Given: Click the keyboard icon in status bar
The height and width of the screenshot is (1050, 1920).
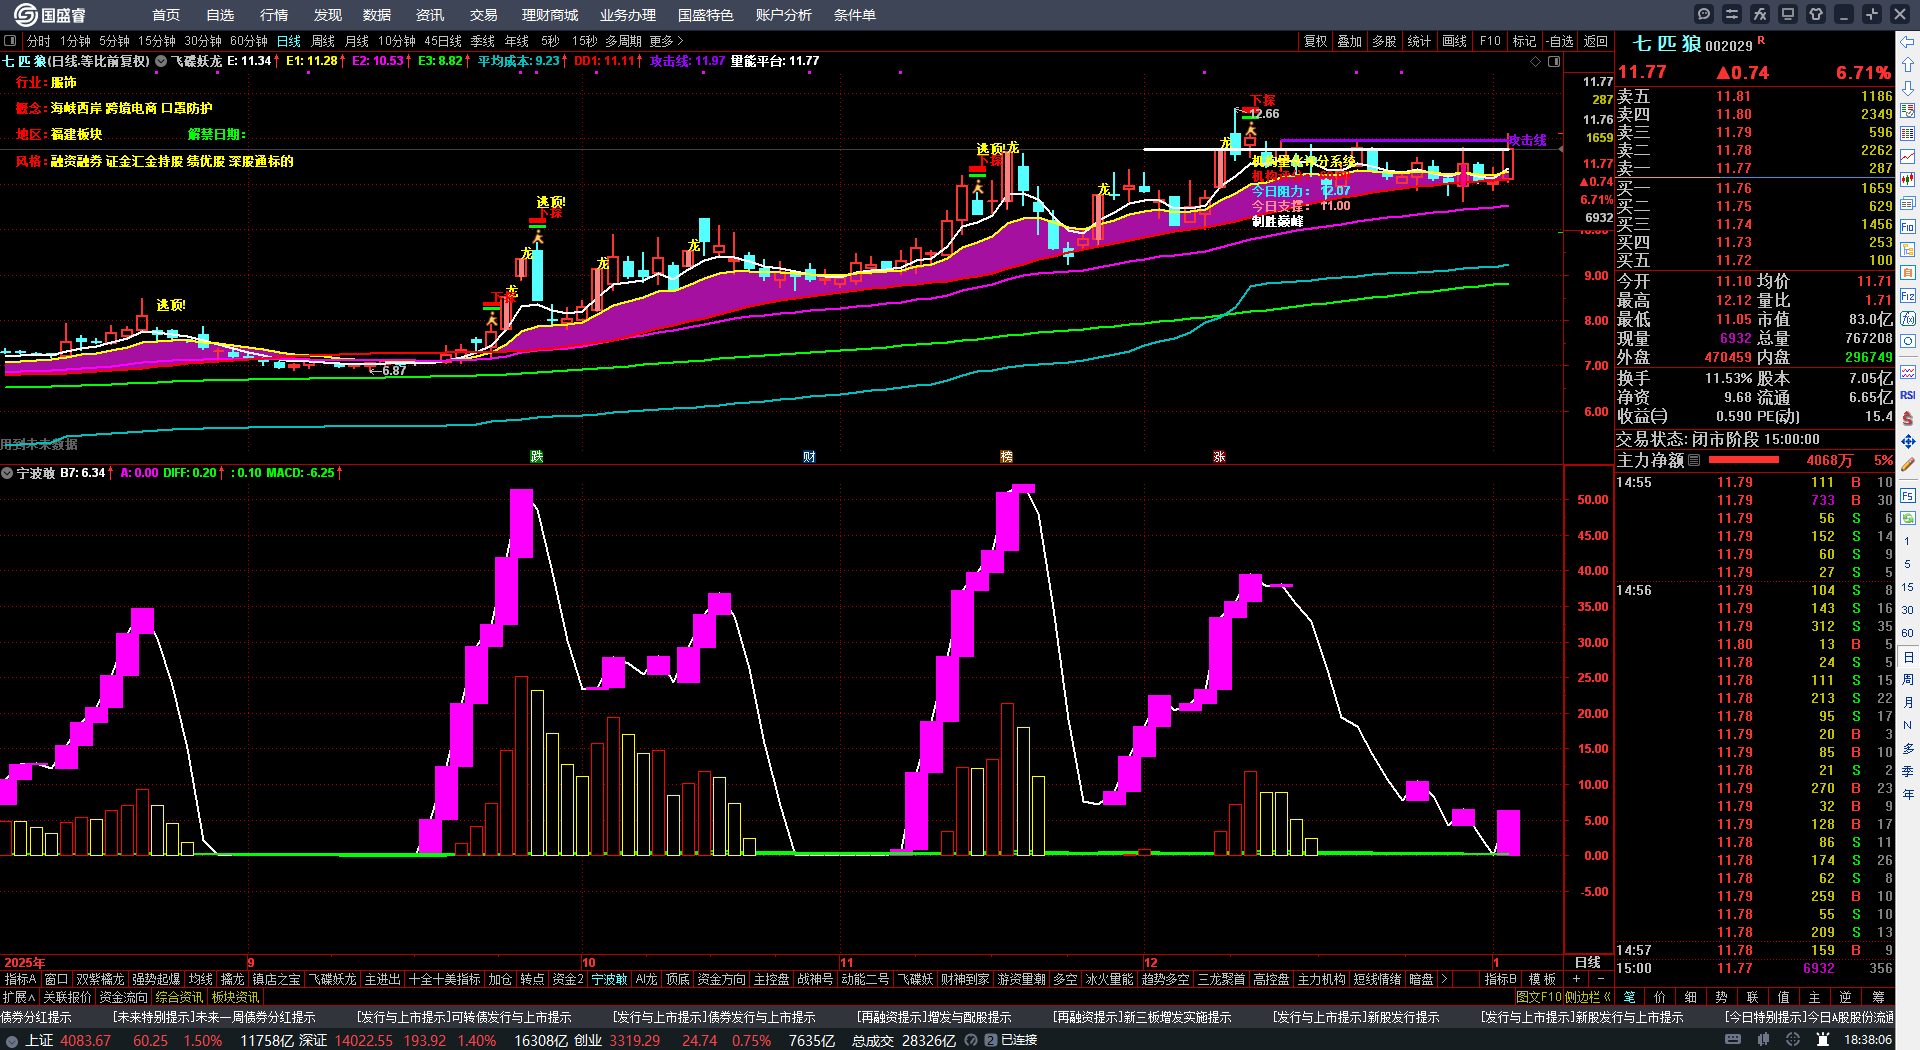Looking at the screenshot, I should [1733, 1040].
